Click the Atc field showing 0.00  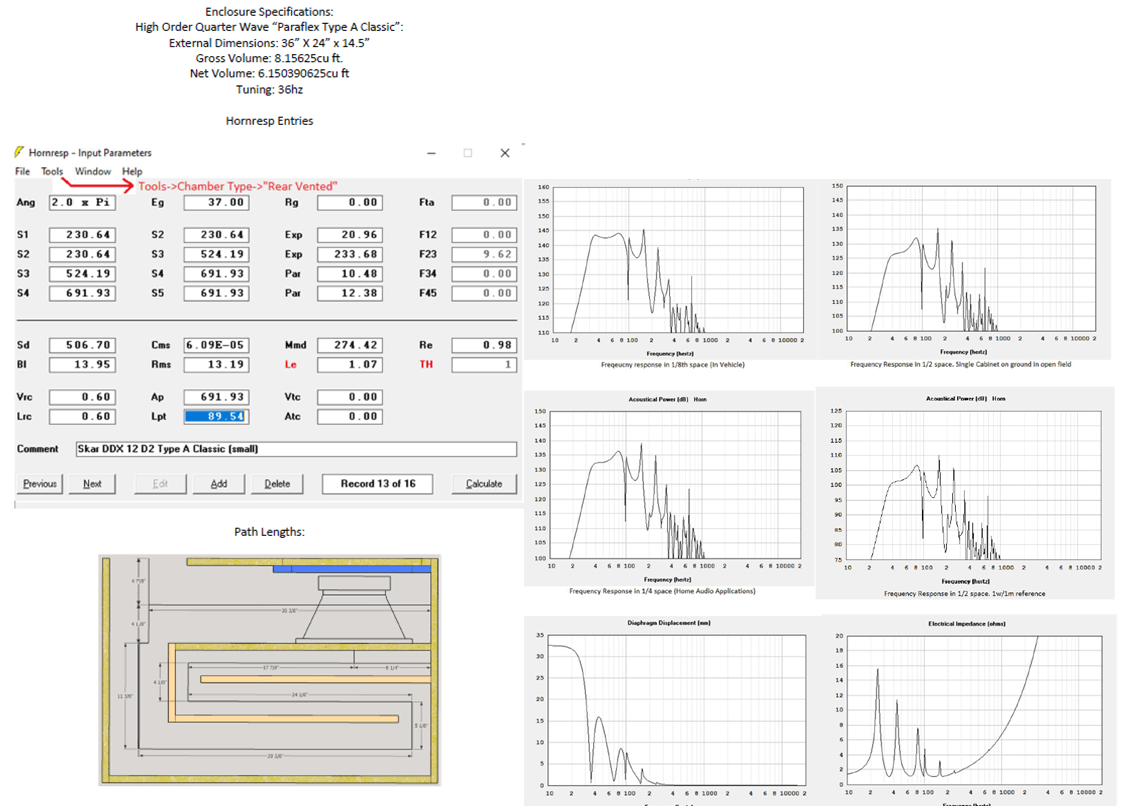click(x=350, y=416)
